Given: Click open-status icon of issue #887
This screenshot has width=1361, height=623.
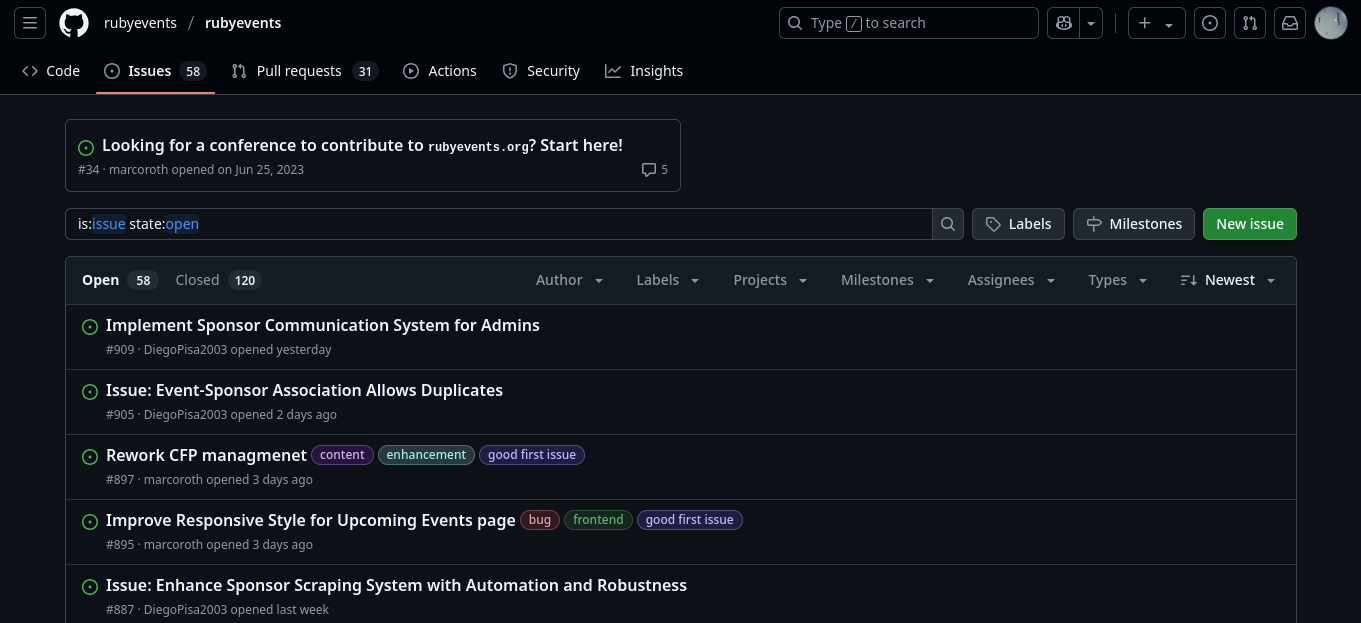Looking at the screenshot, I should (x=90, y=587).
